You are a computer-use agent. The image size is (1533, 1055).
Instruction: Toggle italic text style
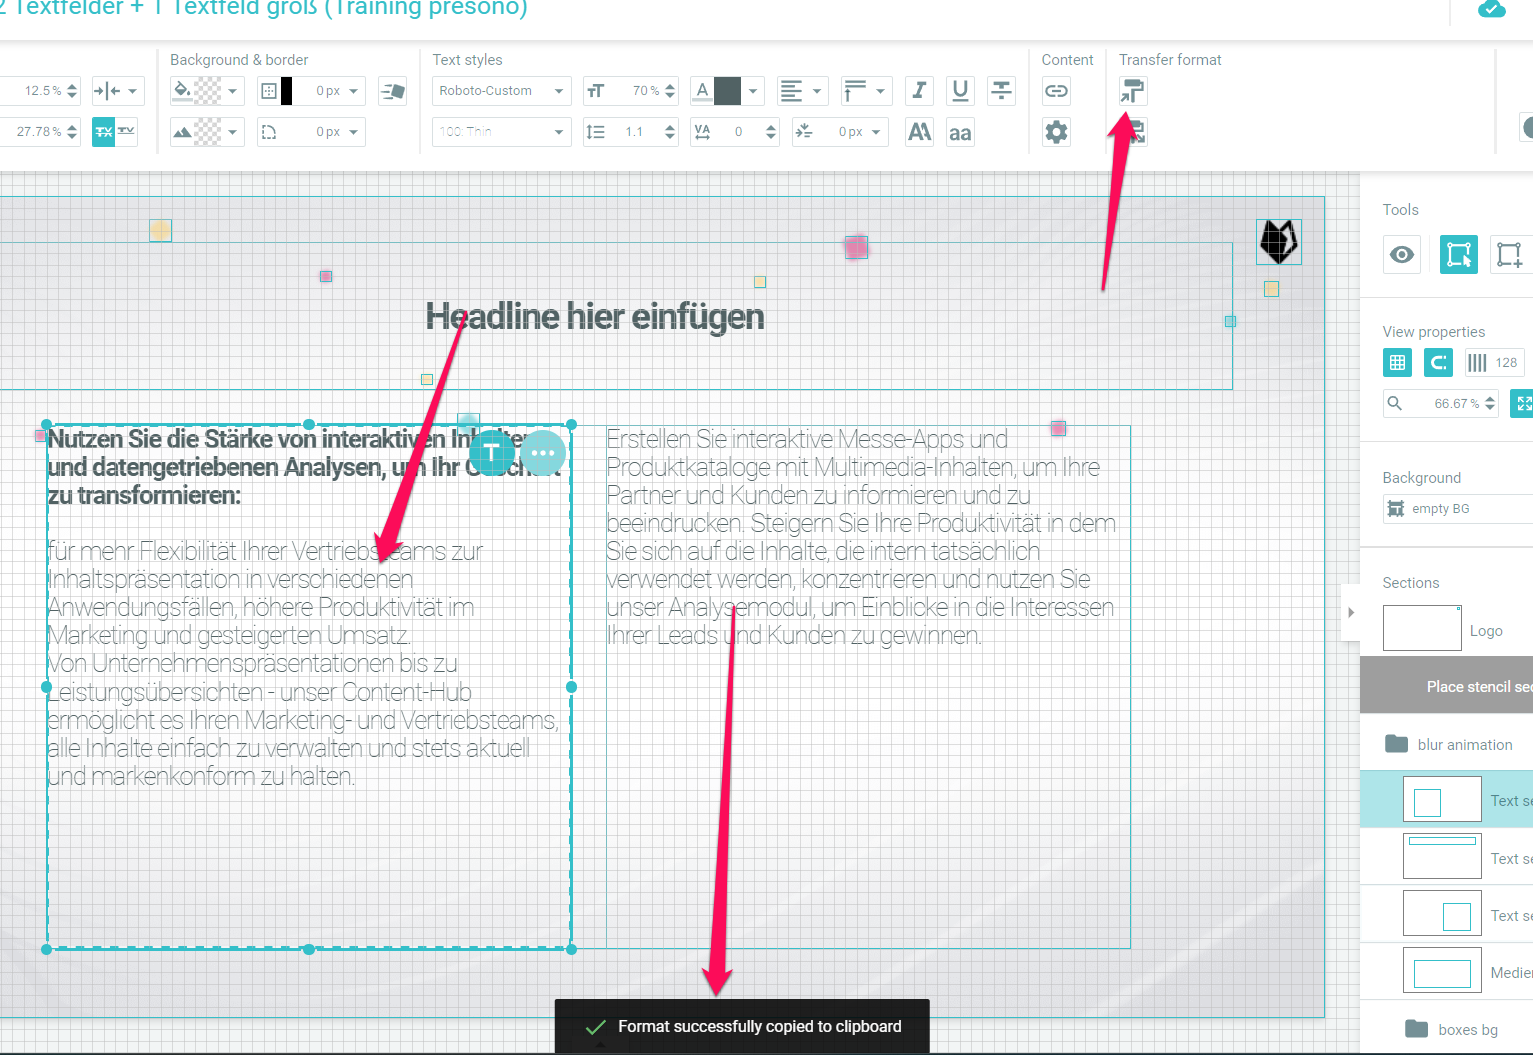[918, 91]
